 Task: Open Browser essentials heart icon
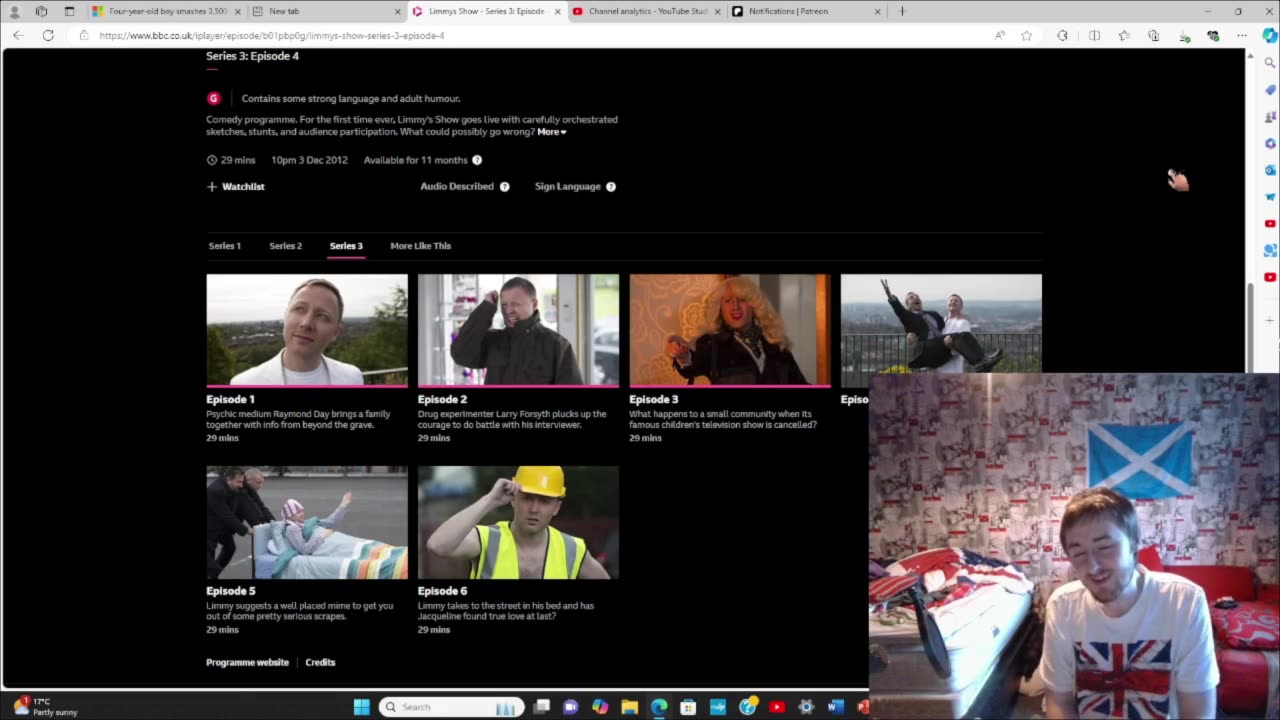click(1213, 35)
